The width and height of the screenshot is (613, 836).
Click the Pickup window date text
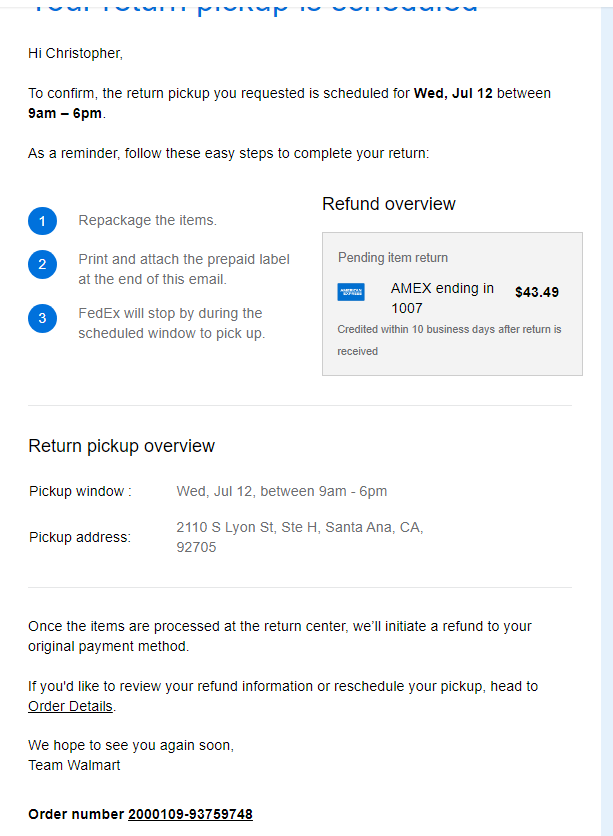pyautogui.click(x=281, y=491)
